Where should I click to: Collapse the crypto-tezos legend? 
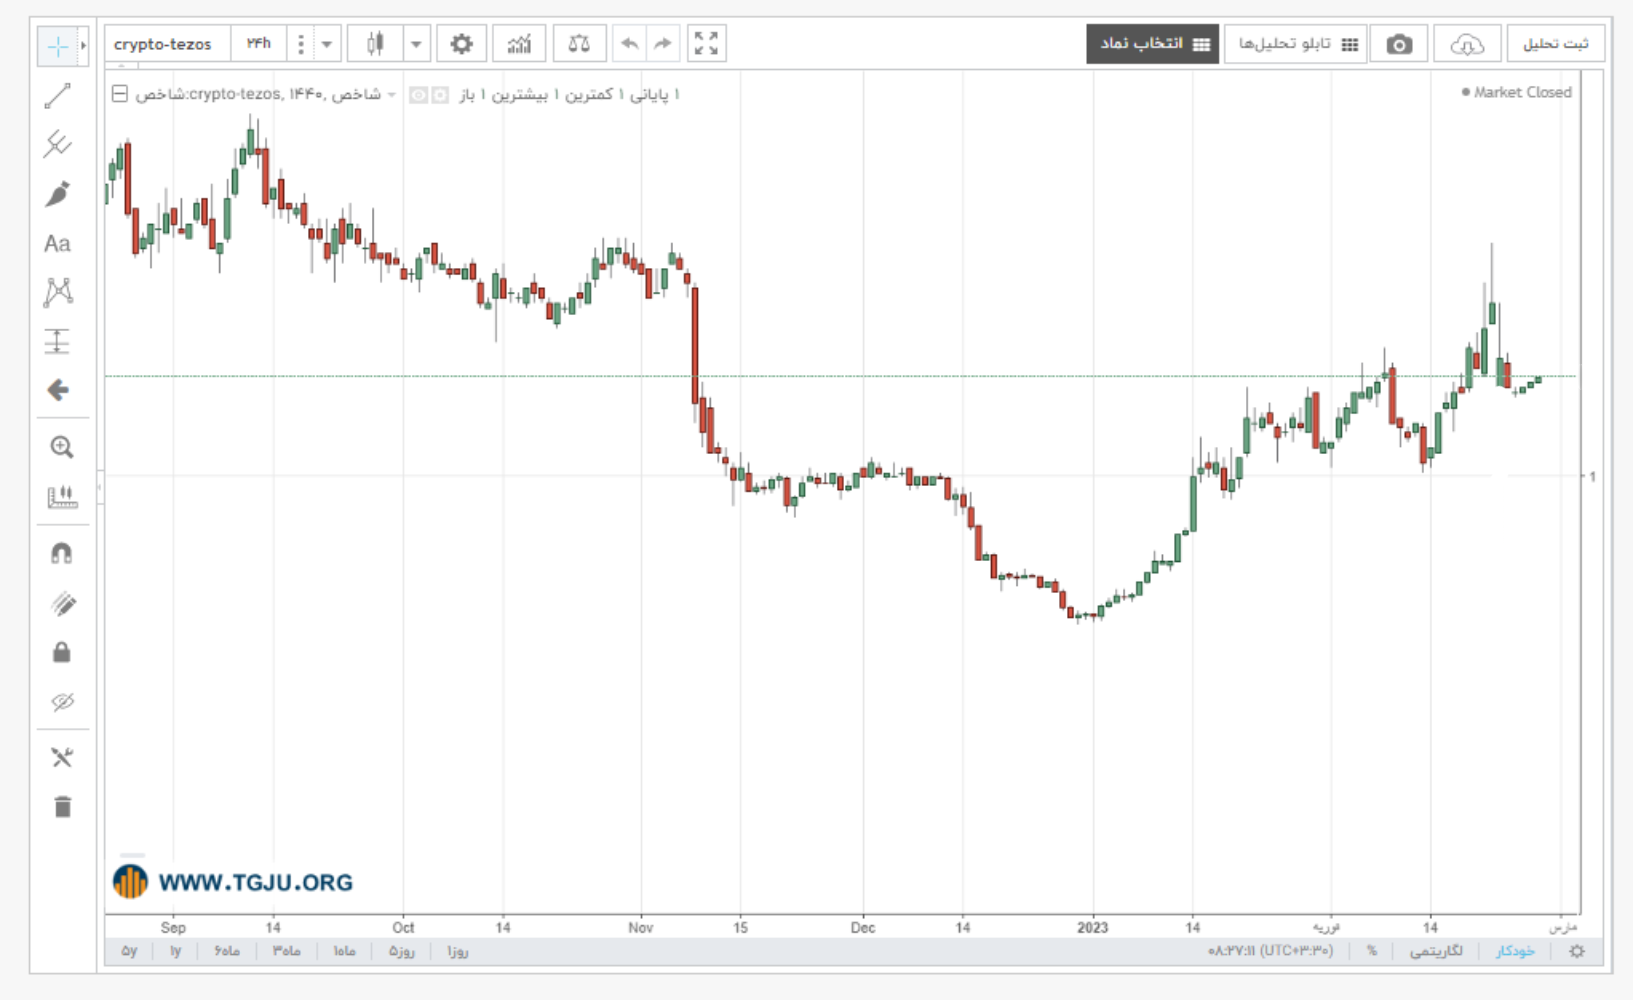pyautogui.click(x=119, y=94)
